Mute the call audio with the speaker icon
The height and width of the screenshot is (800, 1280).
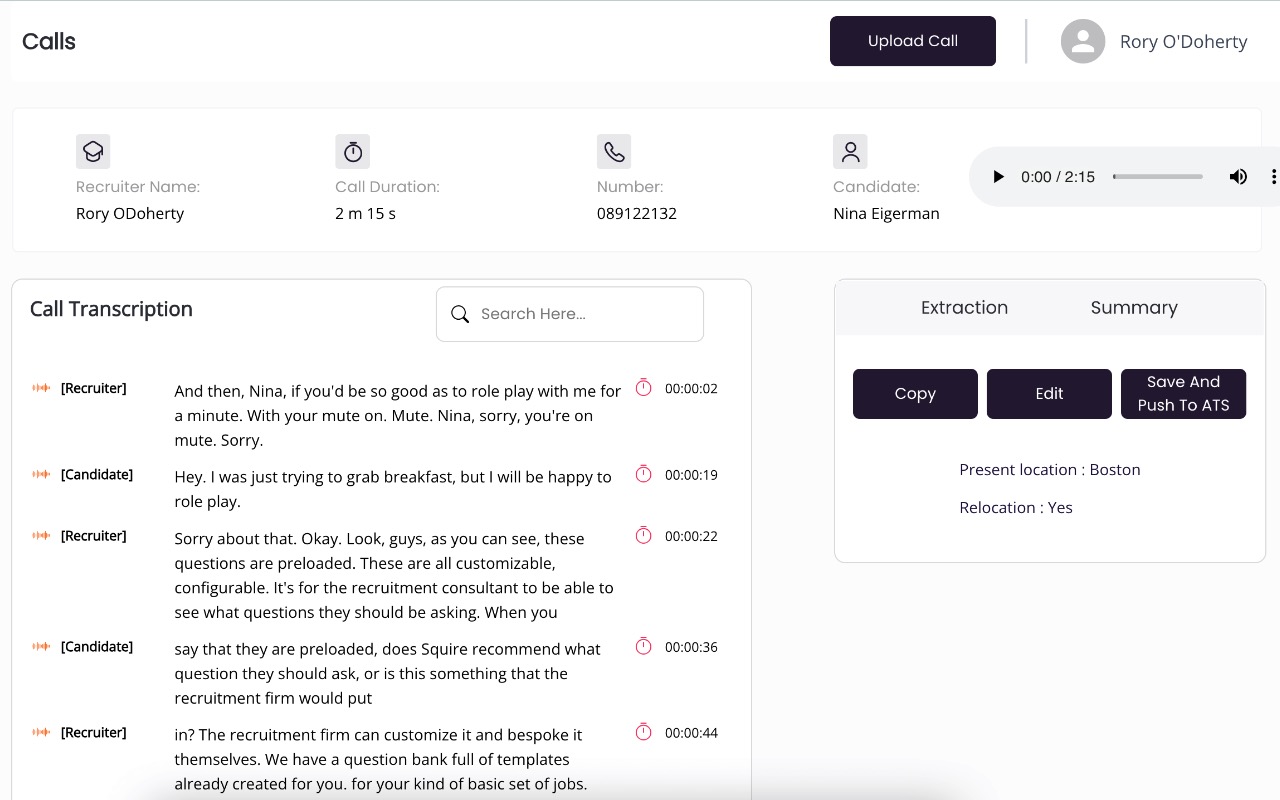pos(1238,177)
